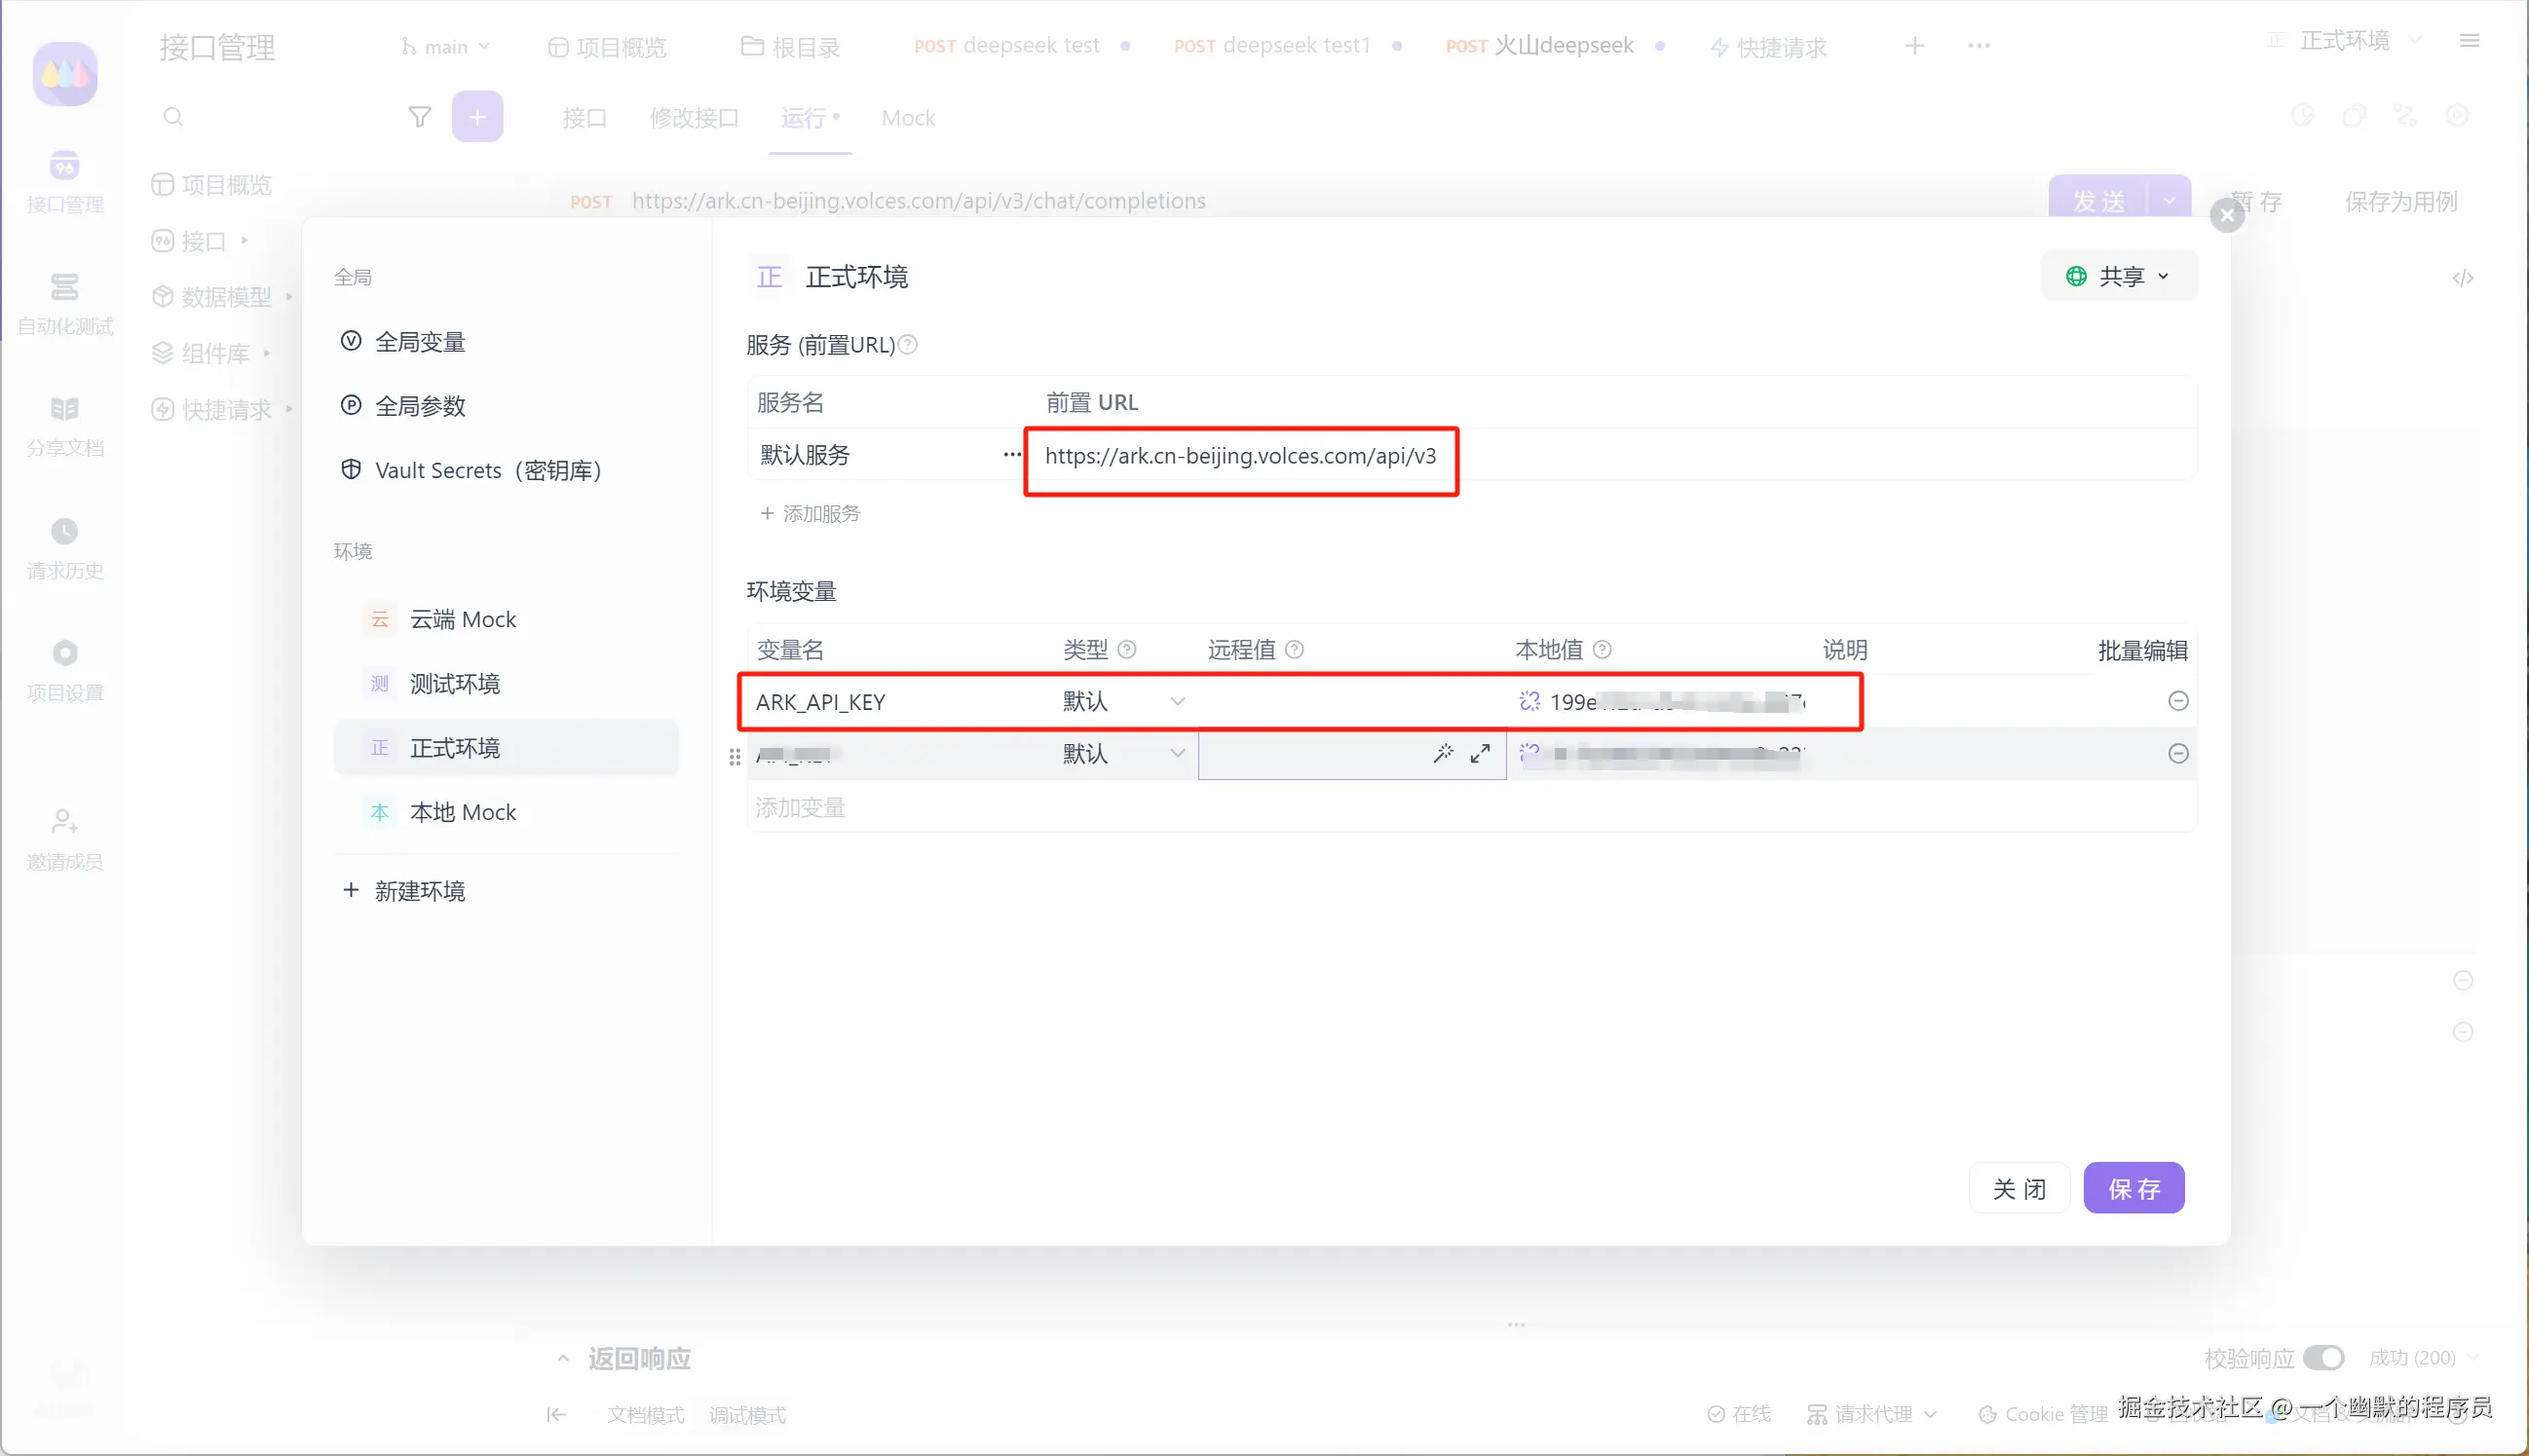Open type dropdown for ARK_API_KEY row
This screenshot has width=2529, height=1456.
coord(1122,702)
